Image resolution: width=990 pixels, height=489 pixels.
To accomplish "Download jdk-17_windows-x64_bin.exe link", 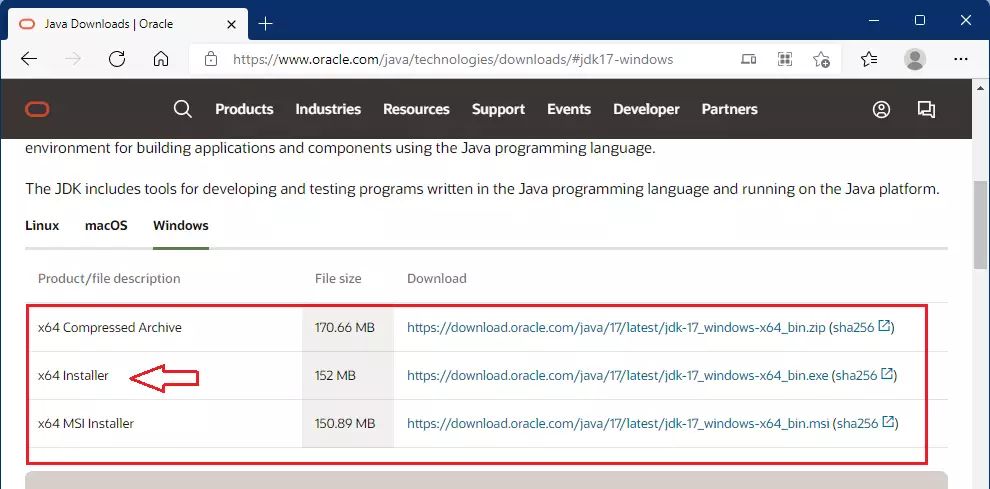I will (x=617, y=376).
